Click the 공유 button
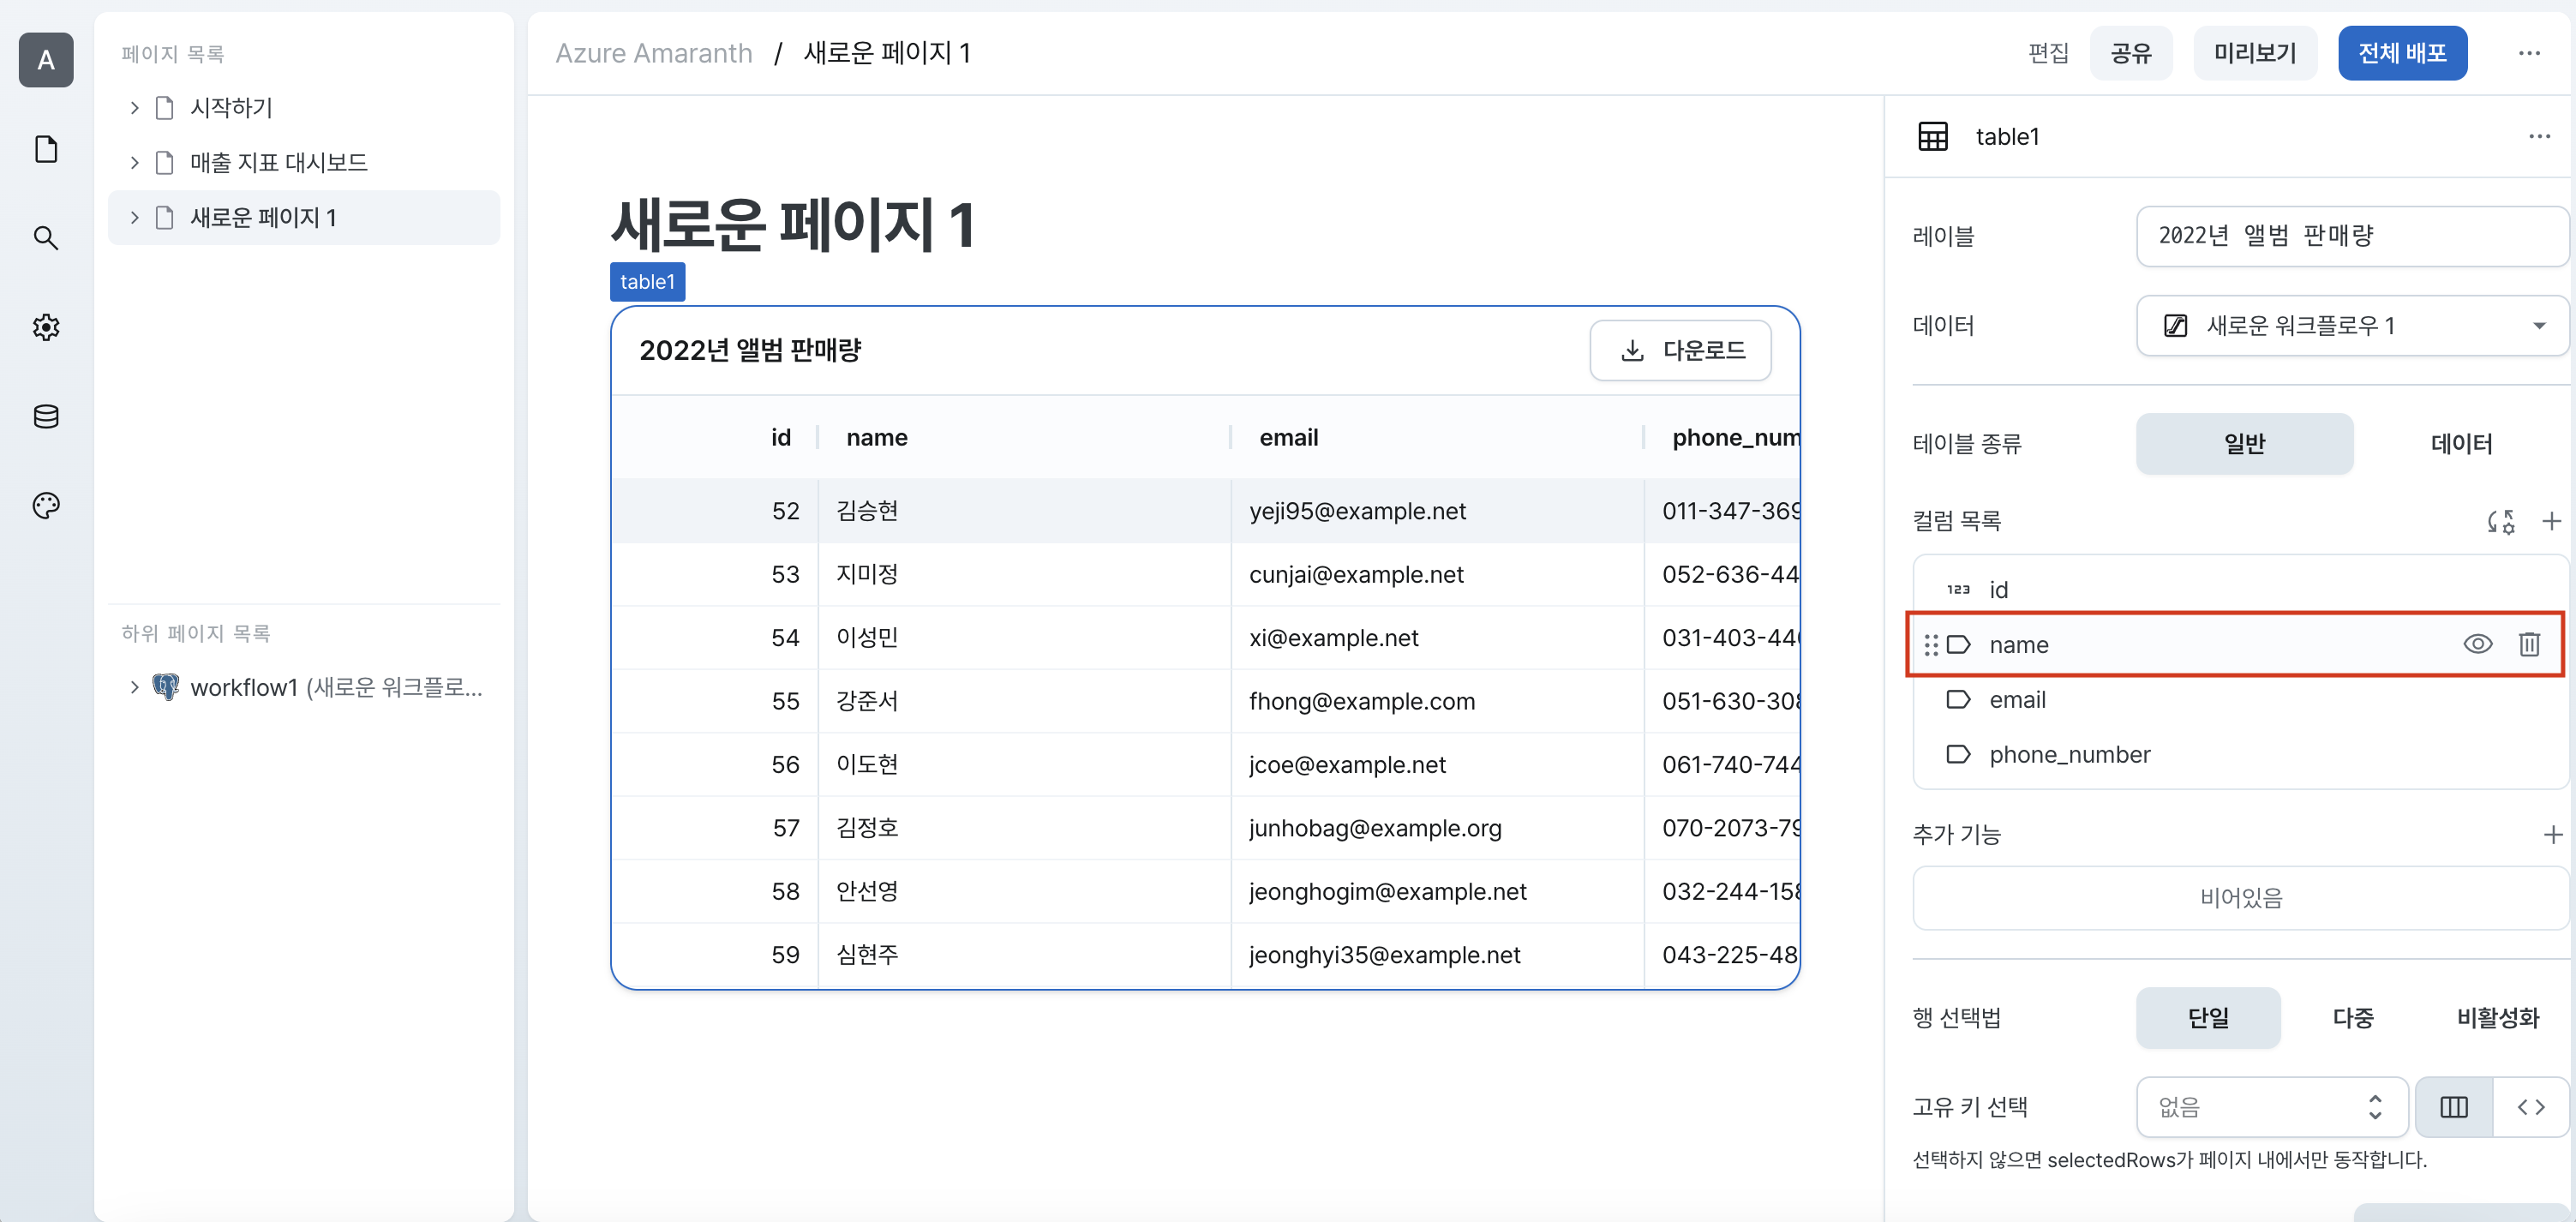The height and width of the screenshot is (1222, 2576). click(x=2130, y=53)
